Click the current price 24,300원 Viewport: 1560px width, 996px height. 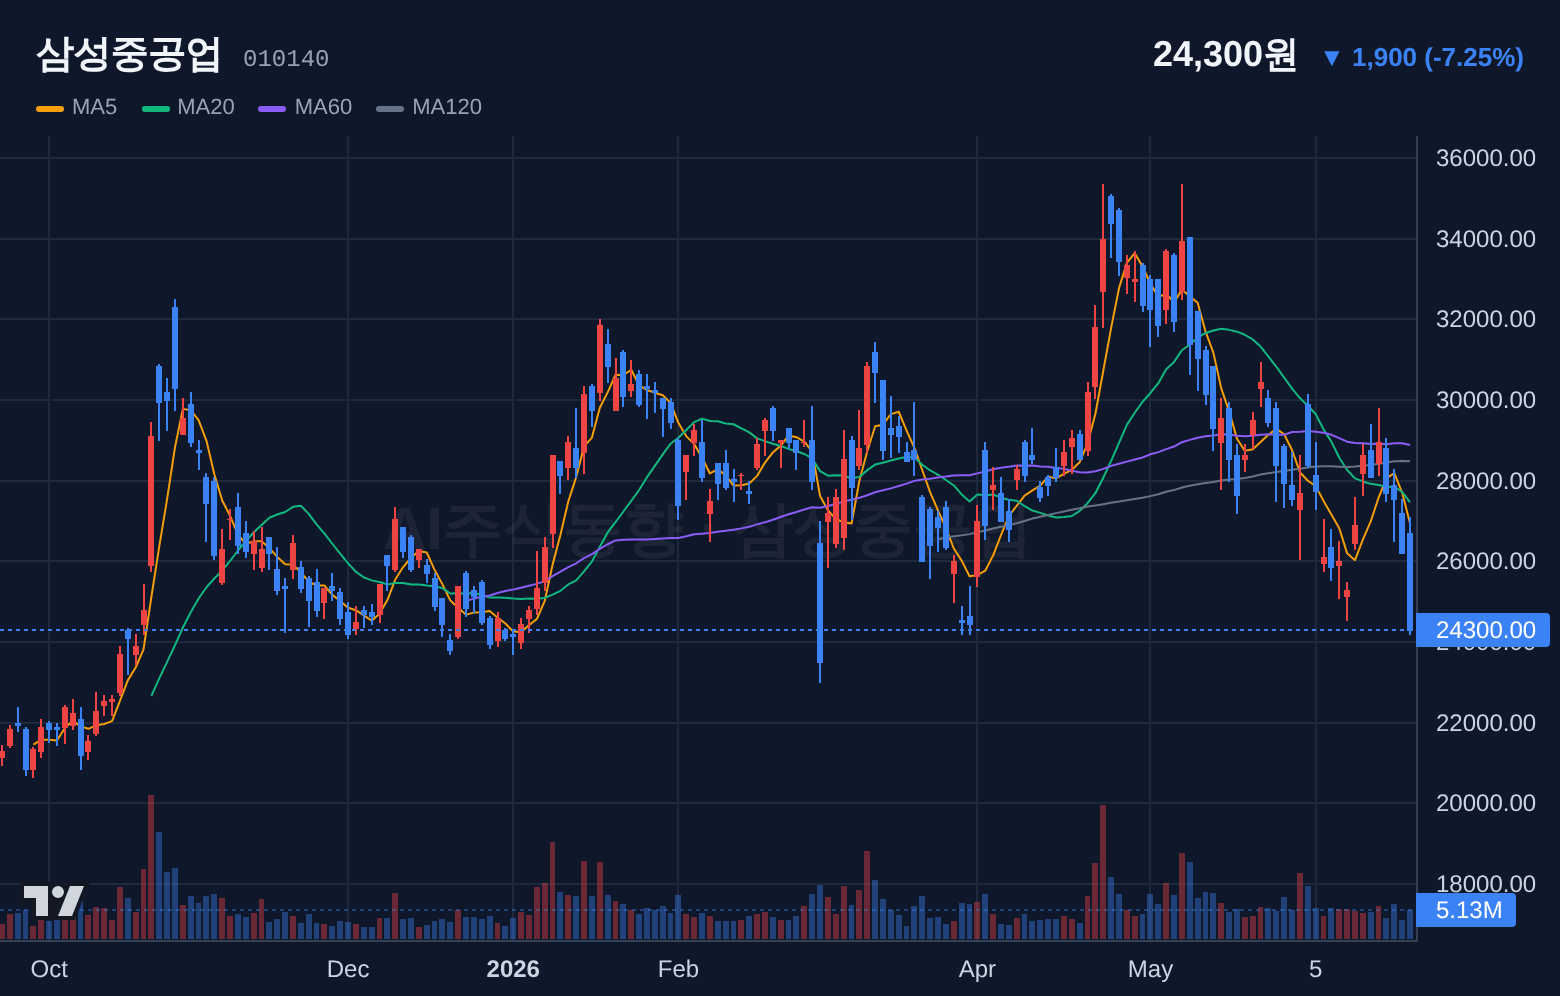pos(1225,55)
